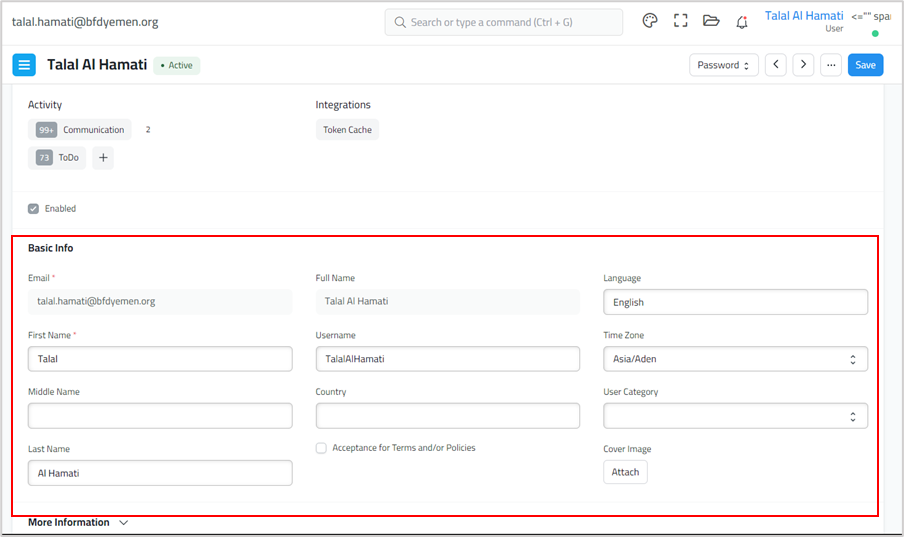Toggle fullscreen mode icon
Image resolution: width=904 pixels, height=537 pixels.
681,21
